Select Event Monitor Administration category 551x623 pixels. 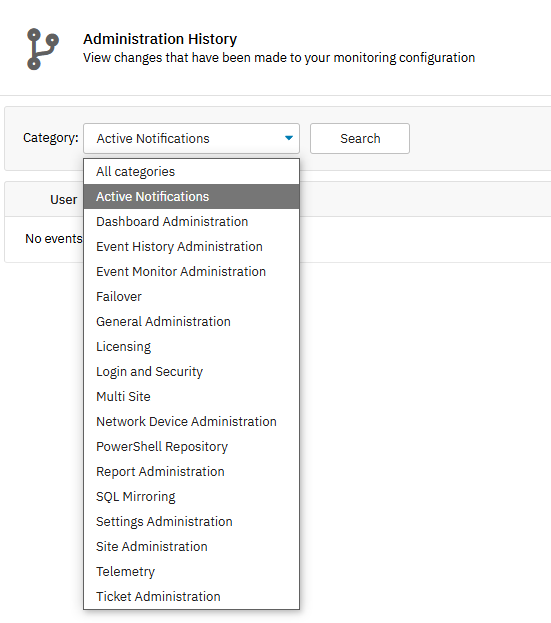(191, 271)
